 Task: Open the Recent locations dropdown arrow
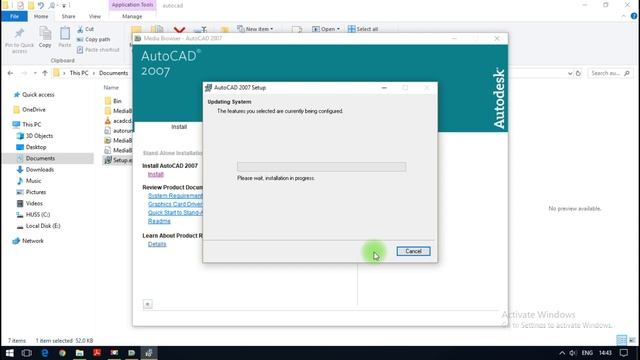[35, 73]
